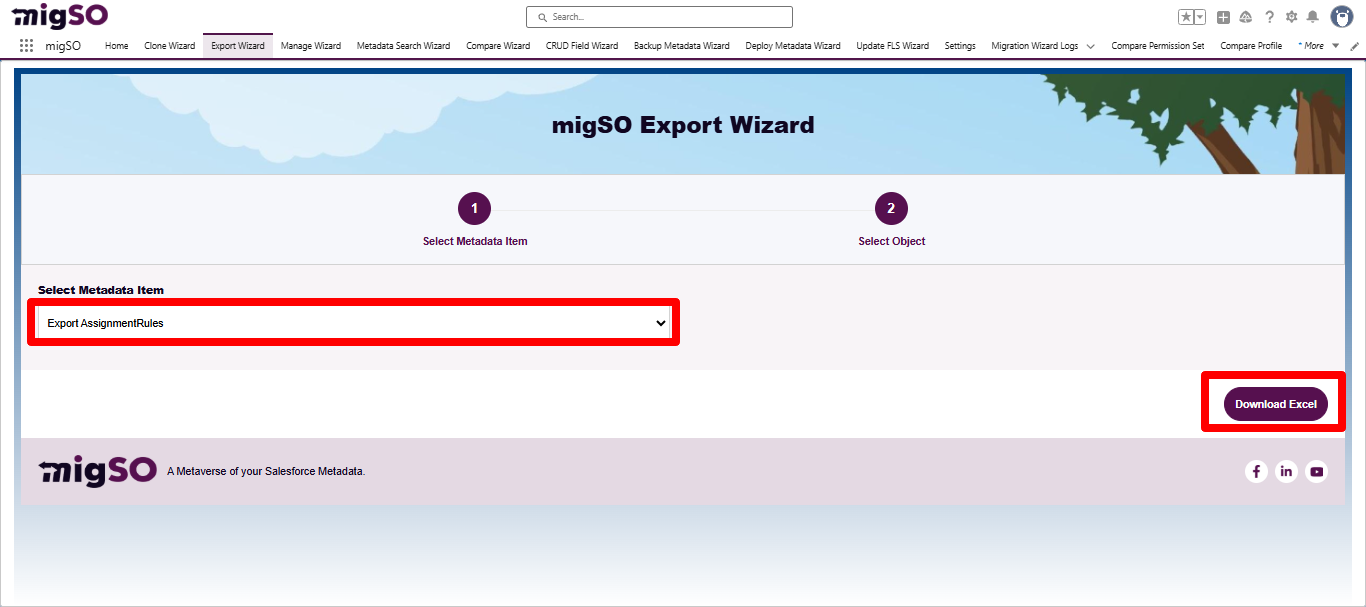
Task: Open the Help question mark
Action: [x=1269, y=17]
